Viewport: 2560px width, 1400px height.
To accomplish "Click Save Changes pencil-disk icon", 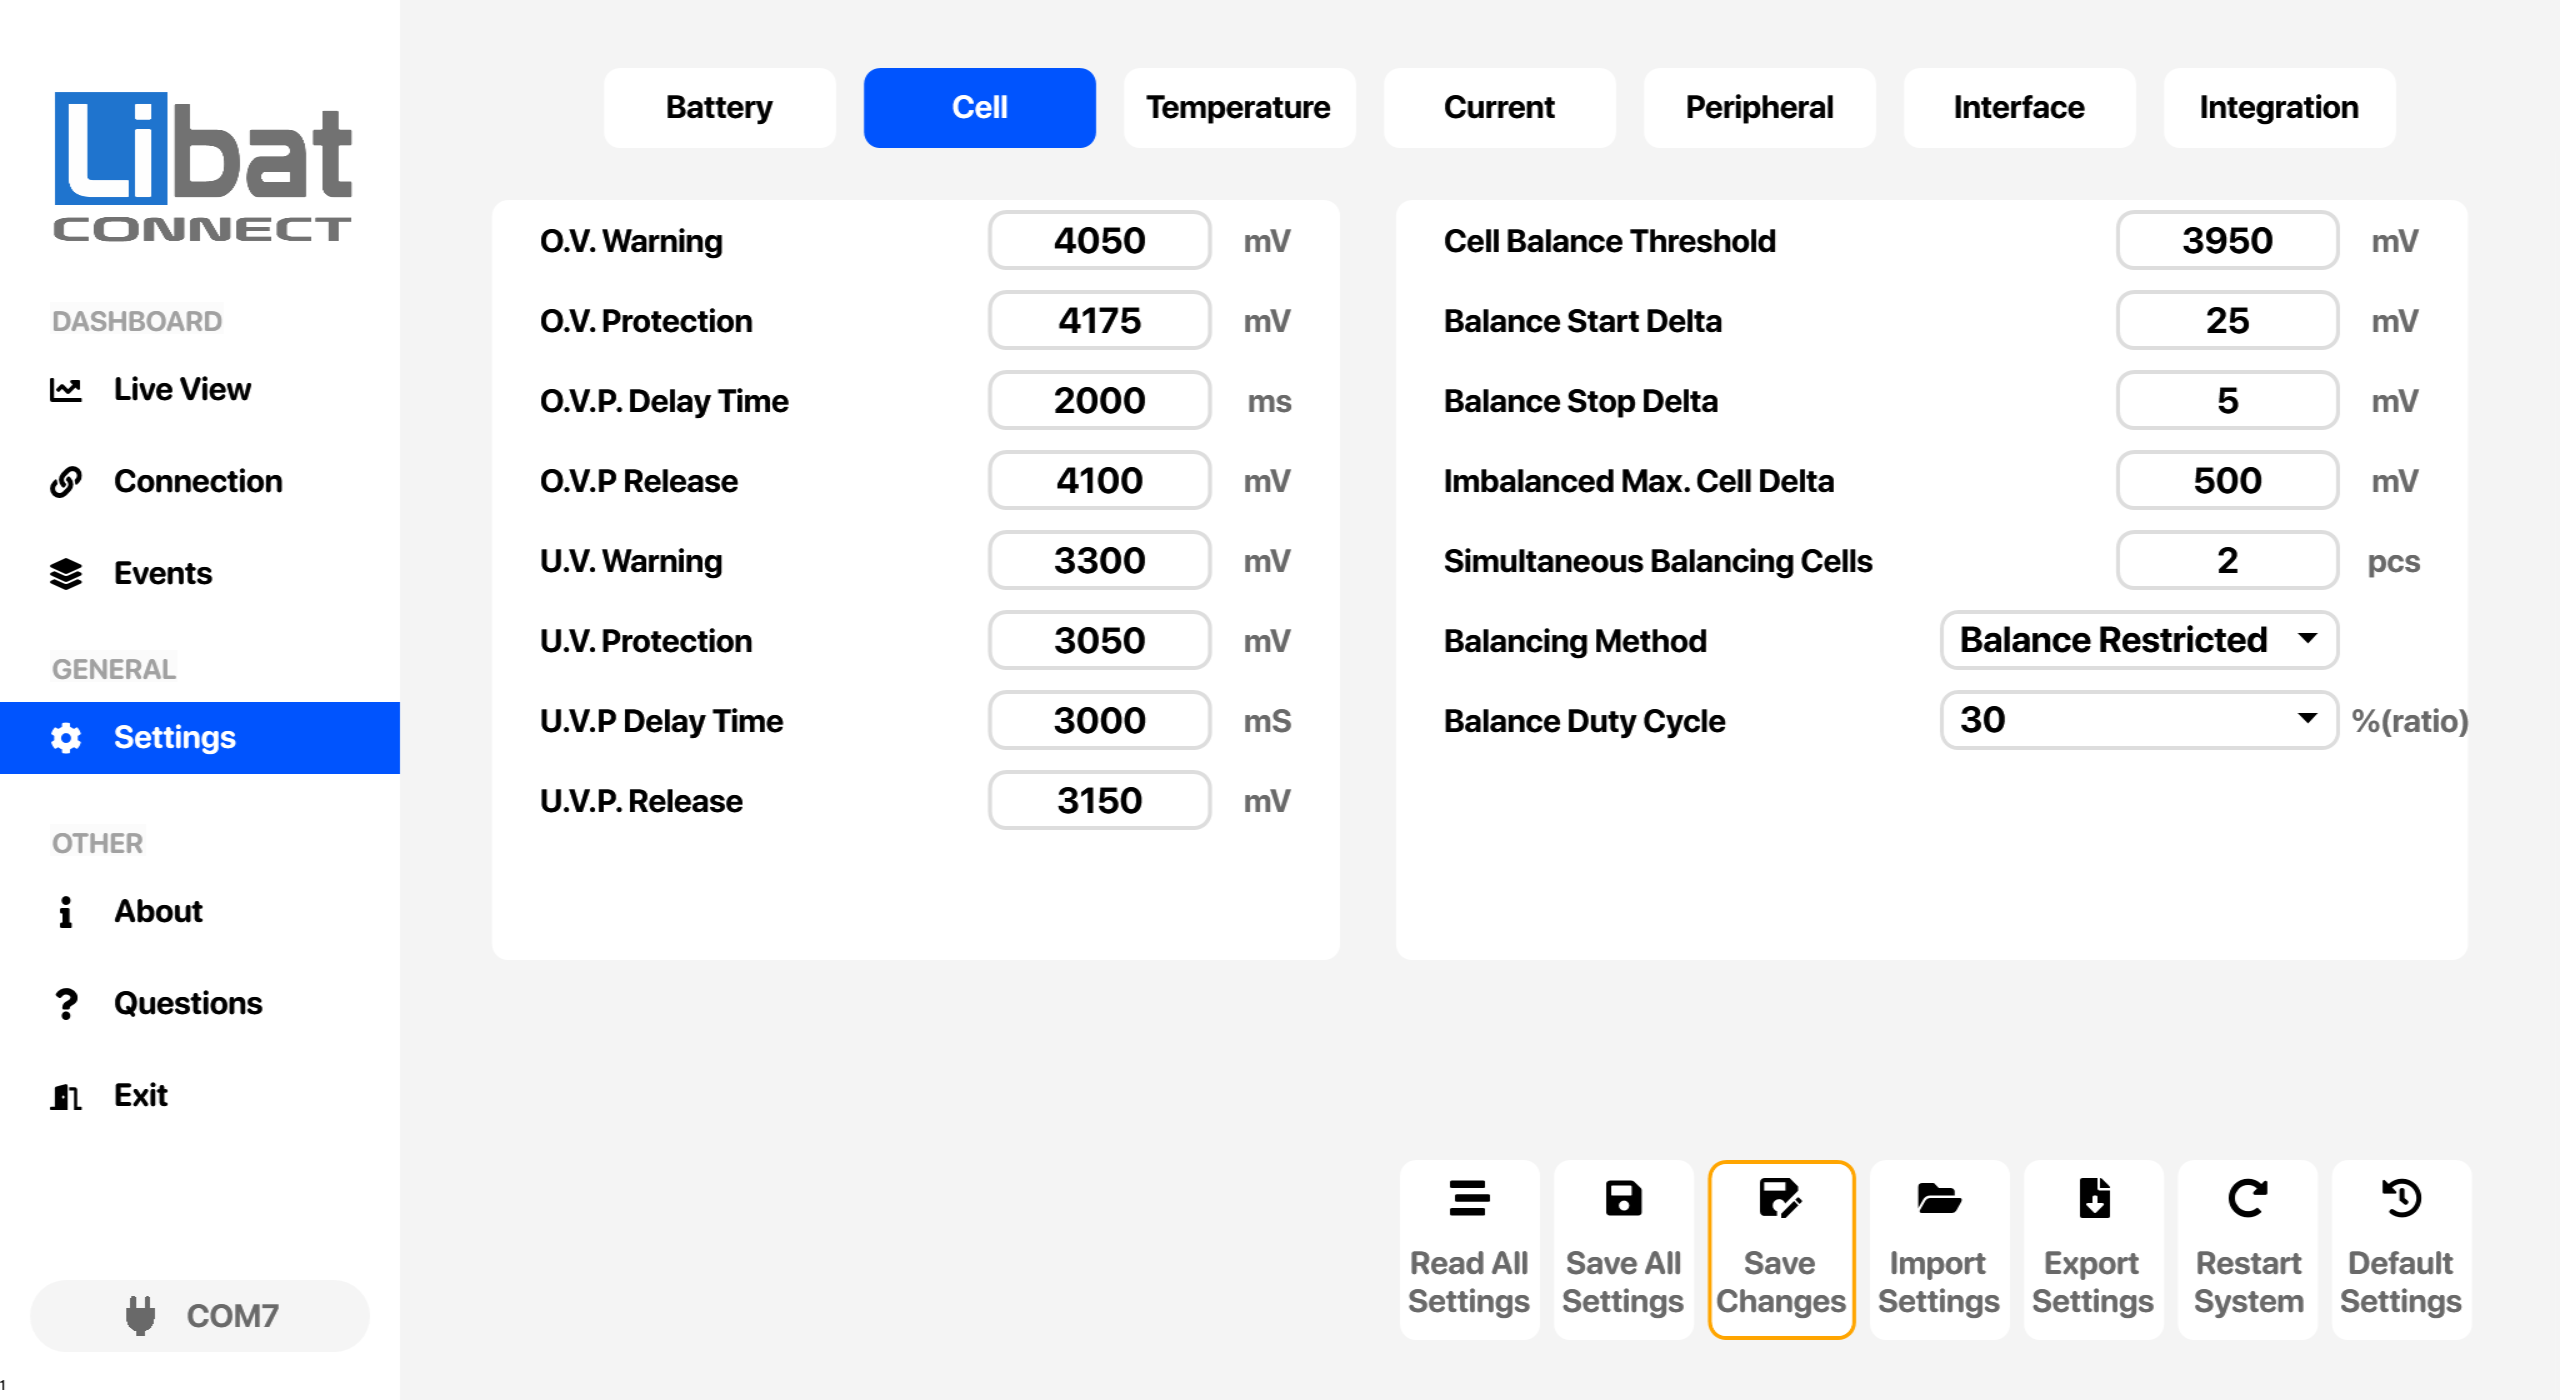I will point(1781,1198).
